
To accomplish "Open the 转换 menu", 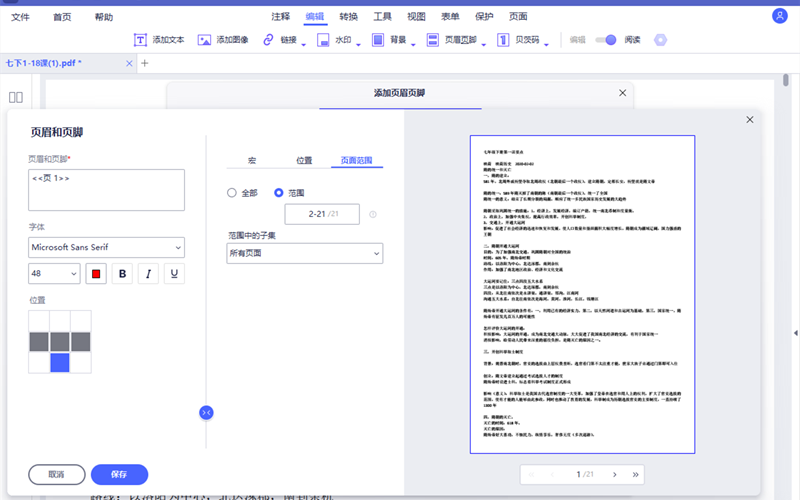I will tap(348, 16).
